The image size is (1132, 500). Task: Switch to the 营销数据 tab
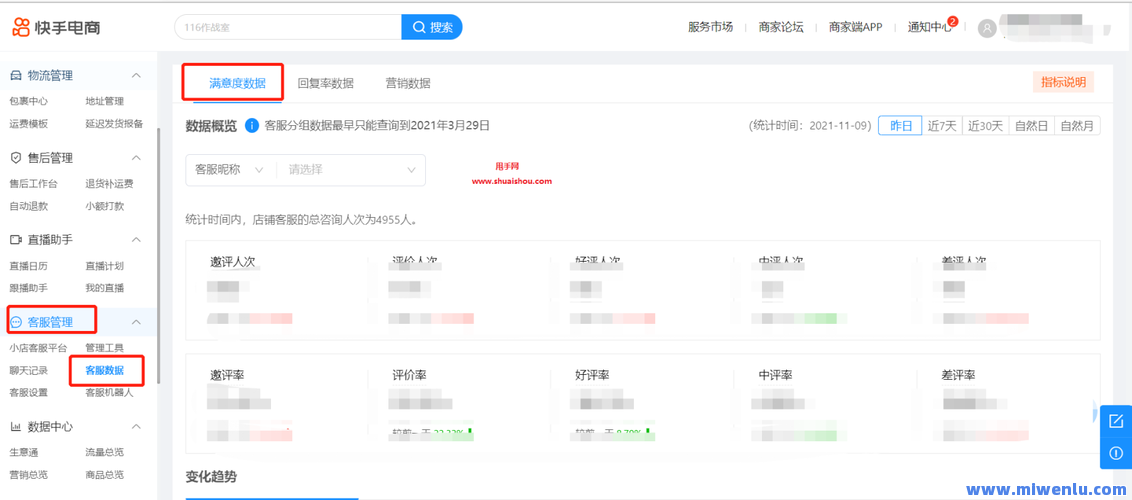coord(408,83)
